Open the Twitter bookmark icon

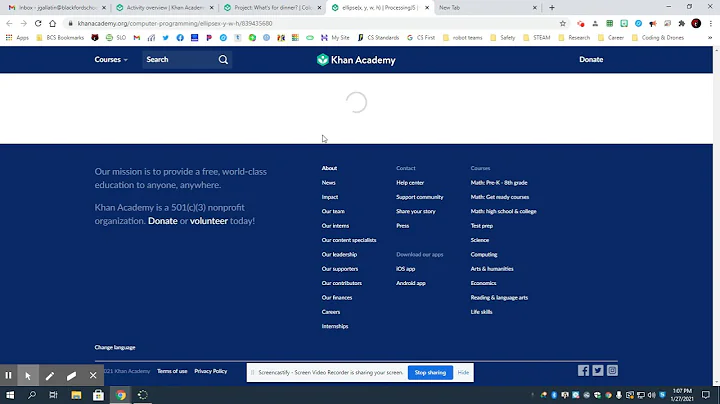[x=166, y=38]
